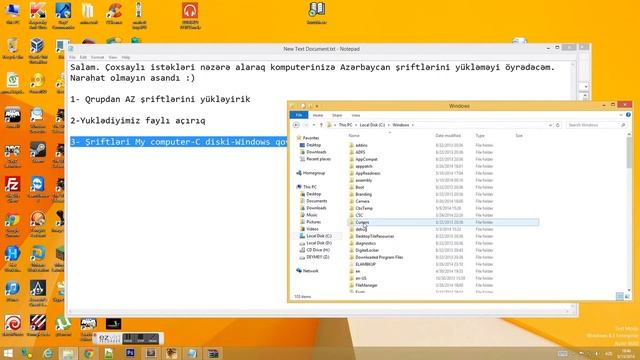Screen dimensions: 640x360
Task: Open the TeamViewer desktop shortcut
Action: click(x=38, y=189)
